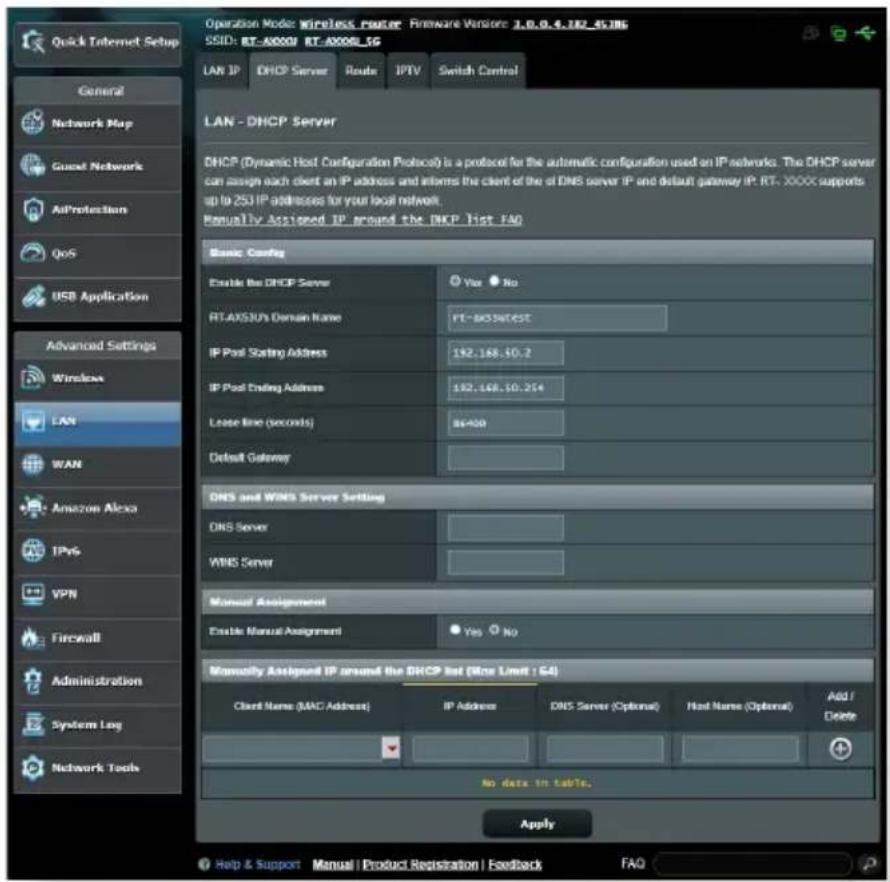Open the Manual link in the footer
Screen dimensions: 890x882
[x=333, y=864]
